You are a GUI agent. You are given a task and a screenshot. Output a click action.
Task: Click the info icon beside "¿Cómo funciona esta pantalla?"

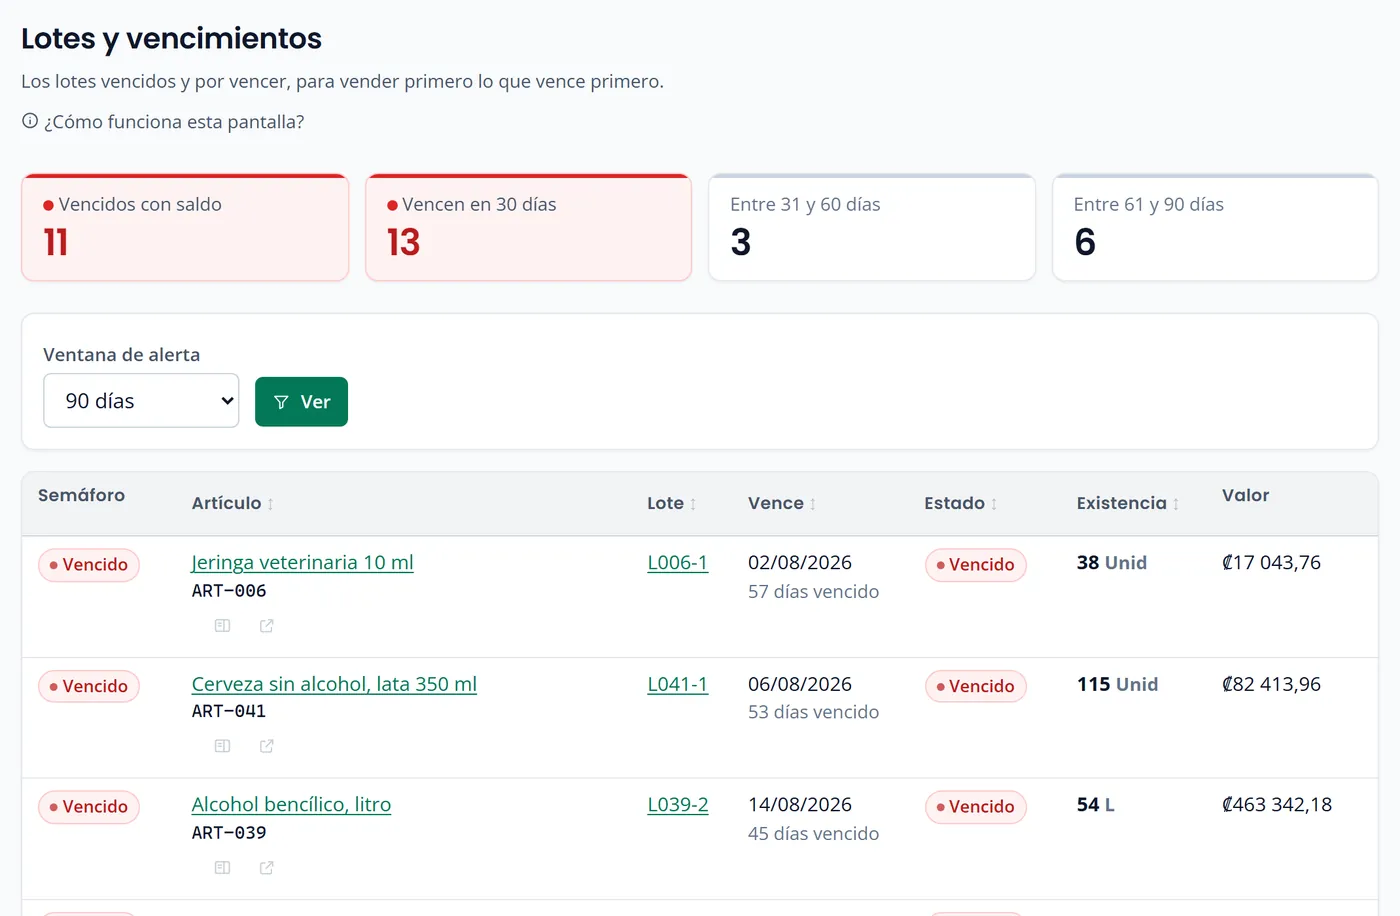30,121
